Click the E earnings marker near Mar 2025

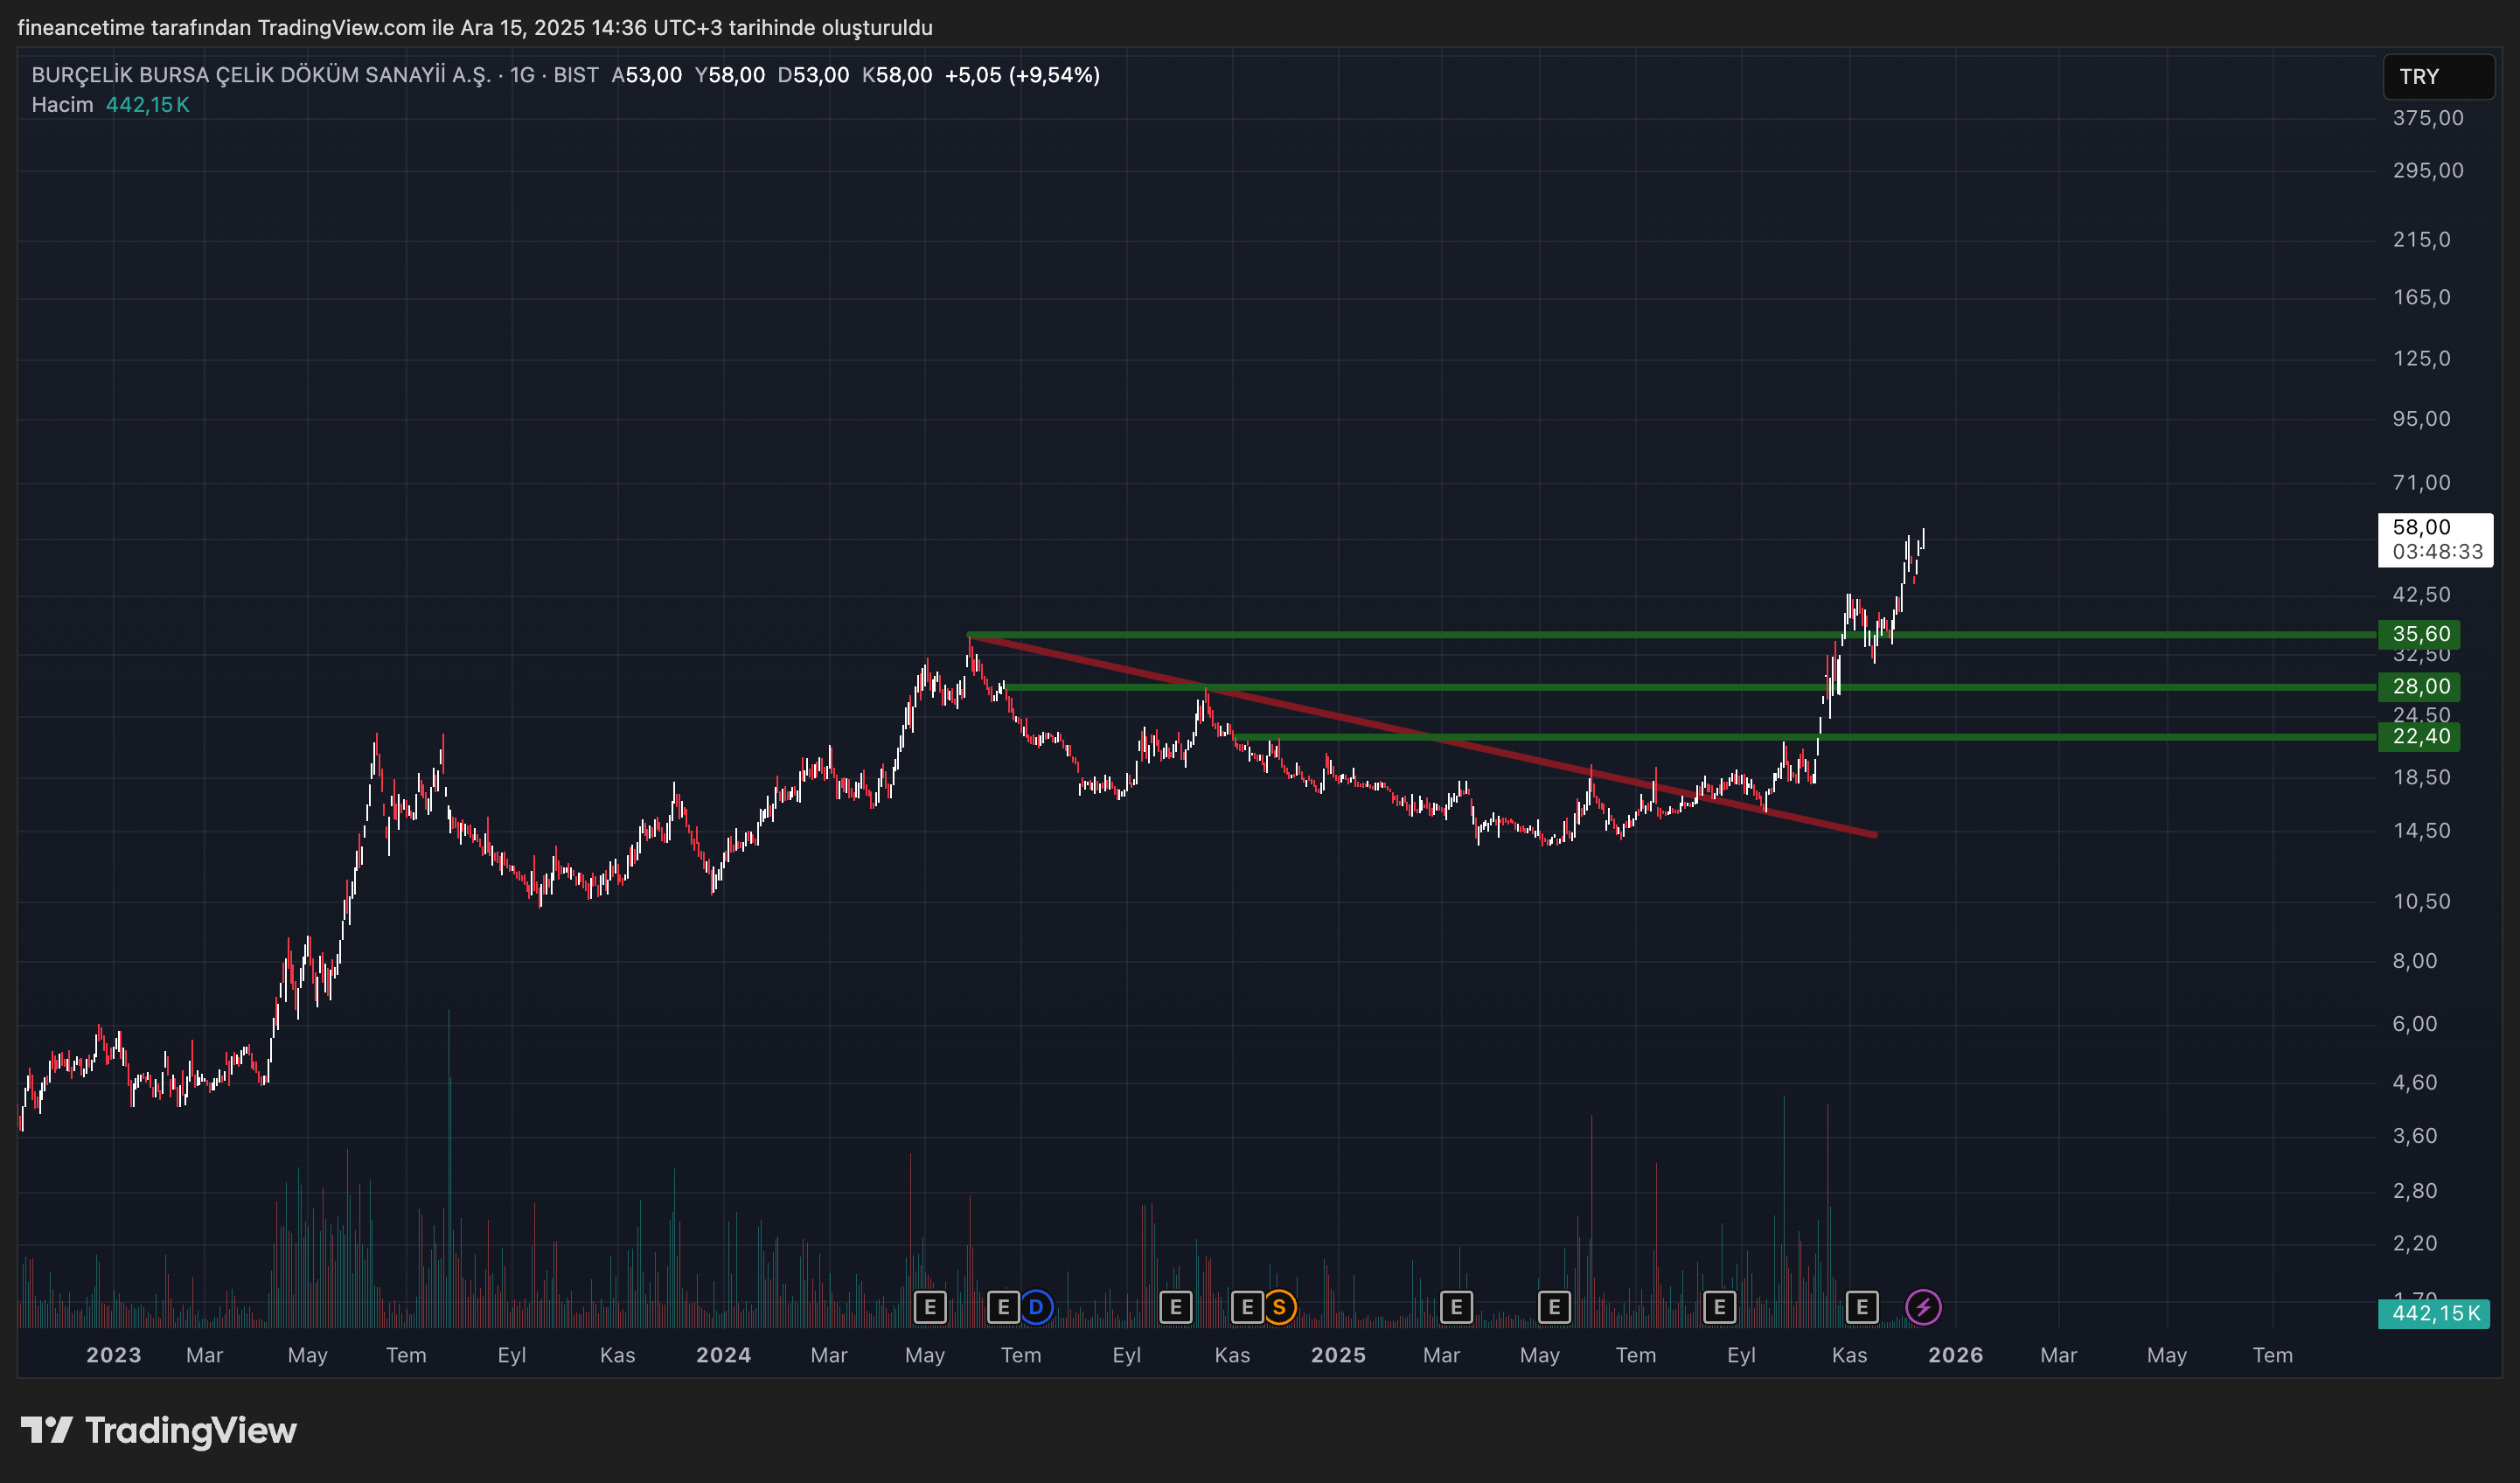(1456, 1307)
